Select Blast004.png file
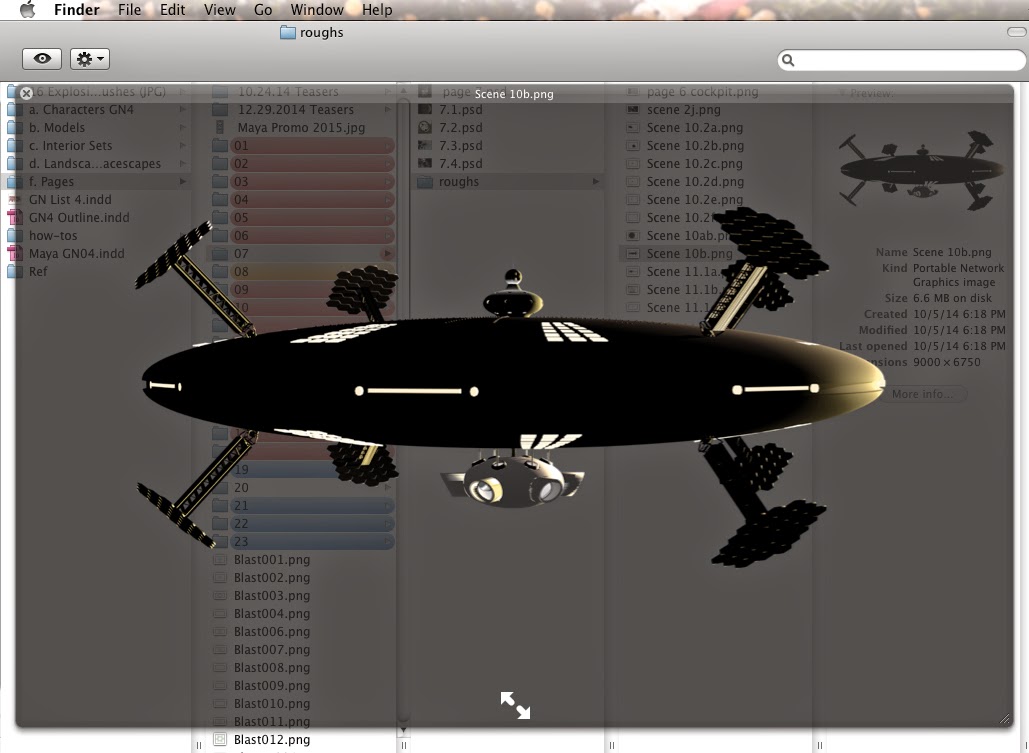 (x=272, y=614)
